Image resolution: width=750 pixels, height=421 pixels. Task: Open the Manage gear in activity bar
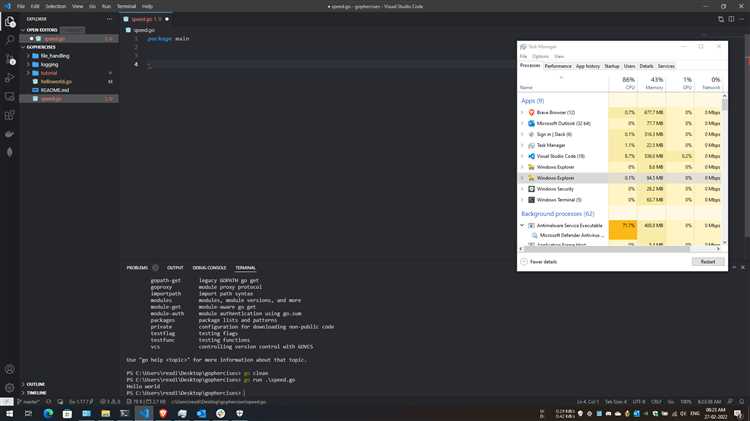pos(10,388)
